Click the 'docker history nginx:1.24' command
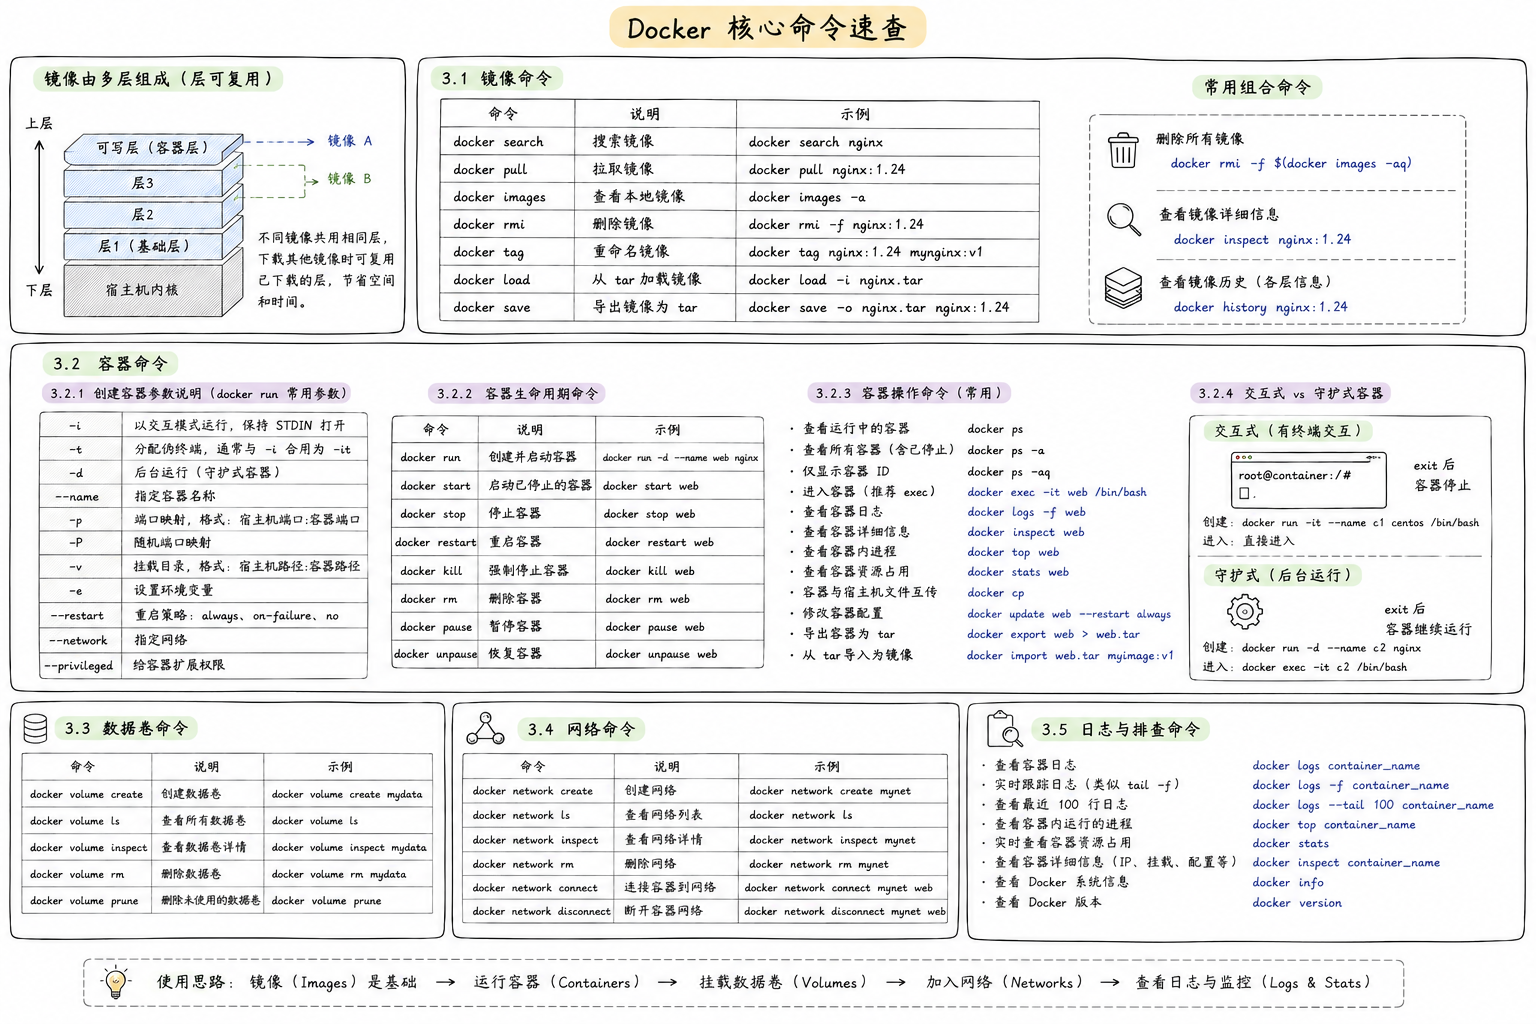Image resolution: width=1536 pixels, height=1024 pixels. click(1260, 307)
